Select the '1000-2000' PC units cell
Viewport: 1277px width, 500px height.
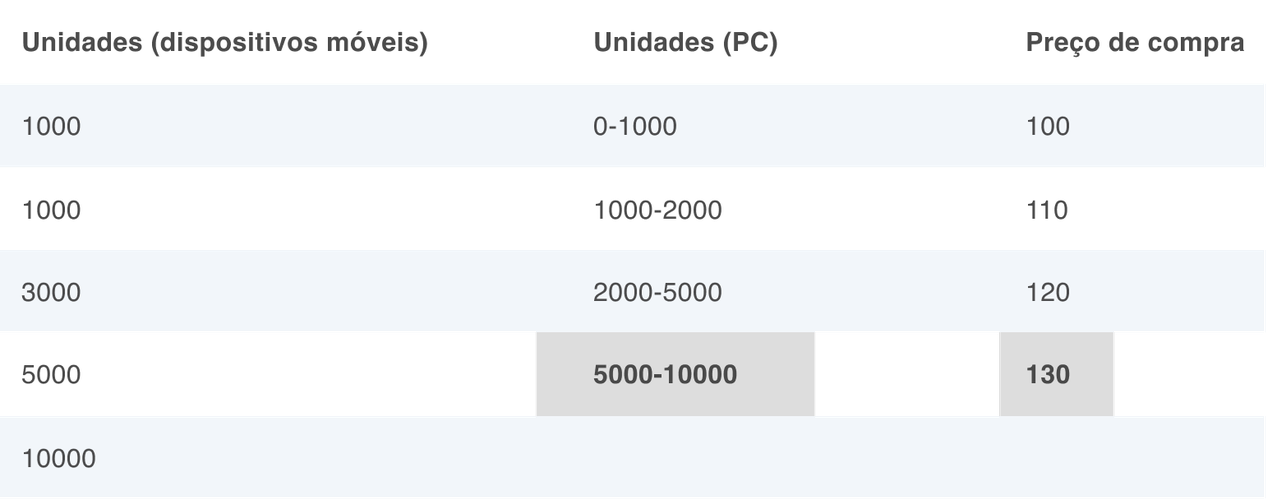point(658,210)
